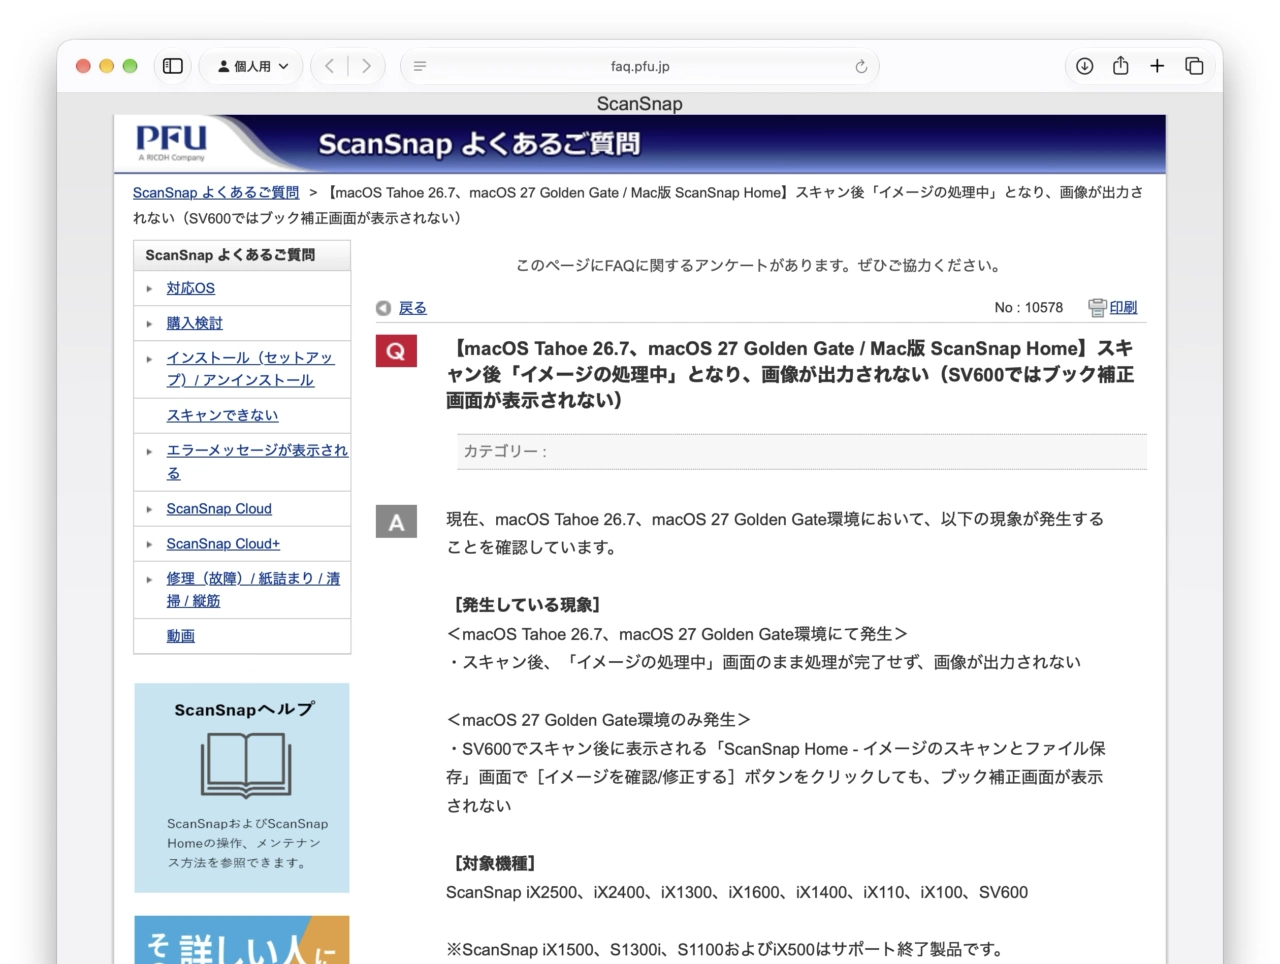Click the gray A answer icon
This screenshot has width=1280, height=964.
tap(396, 522)
